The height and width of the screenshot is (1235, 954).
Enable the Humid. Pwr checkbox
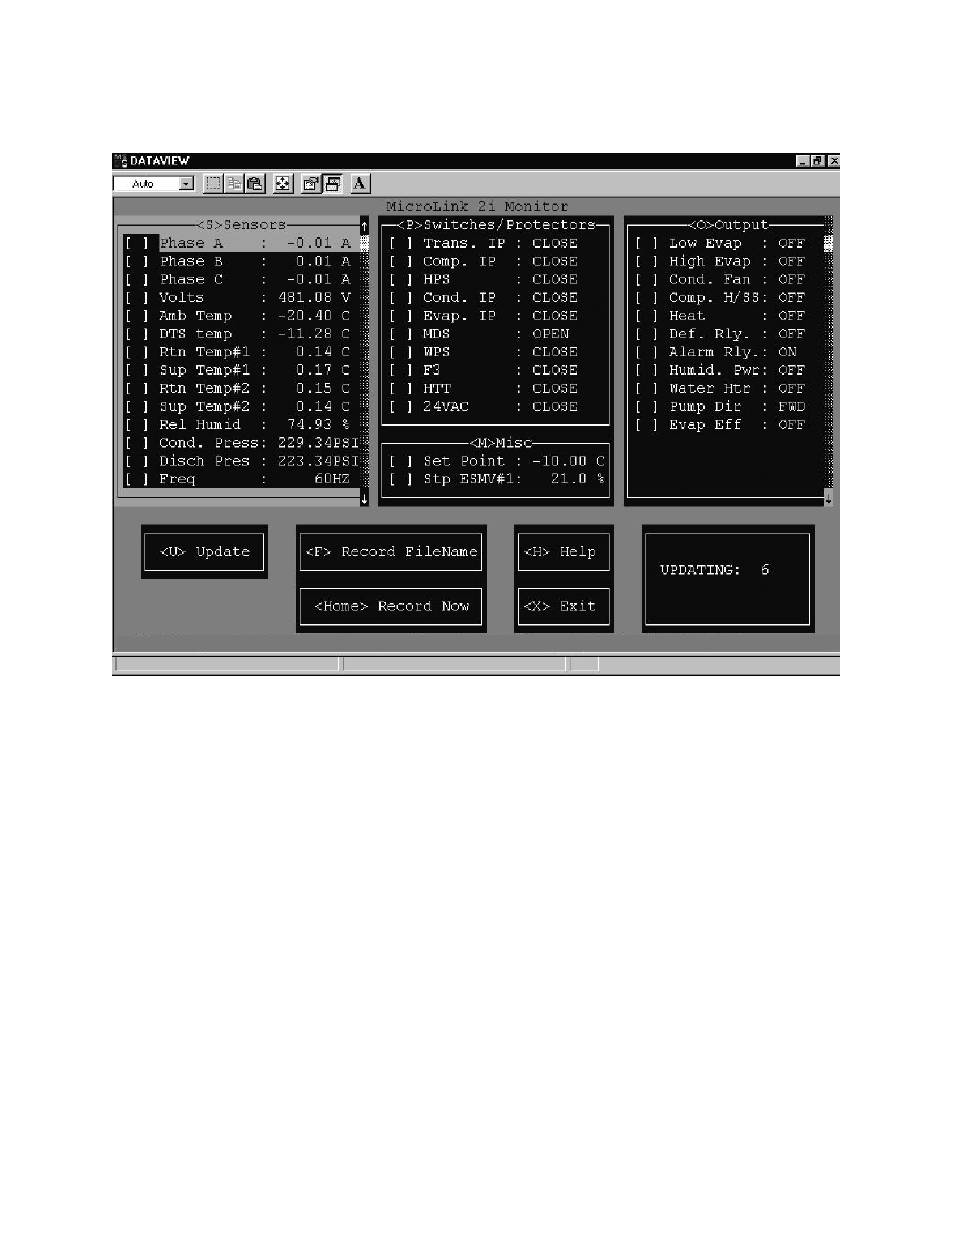[x=647, y=370]
